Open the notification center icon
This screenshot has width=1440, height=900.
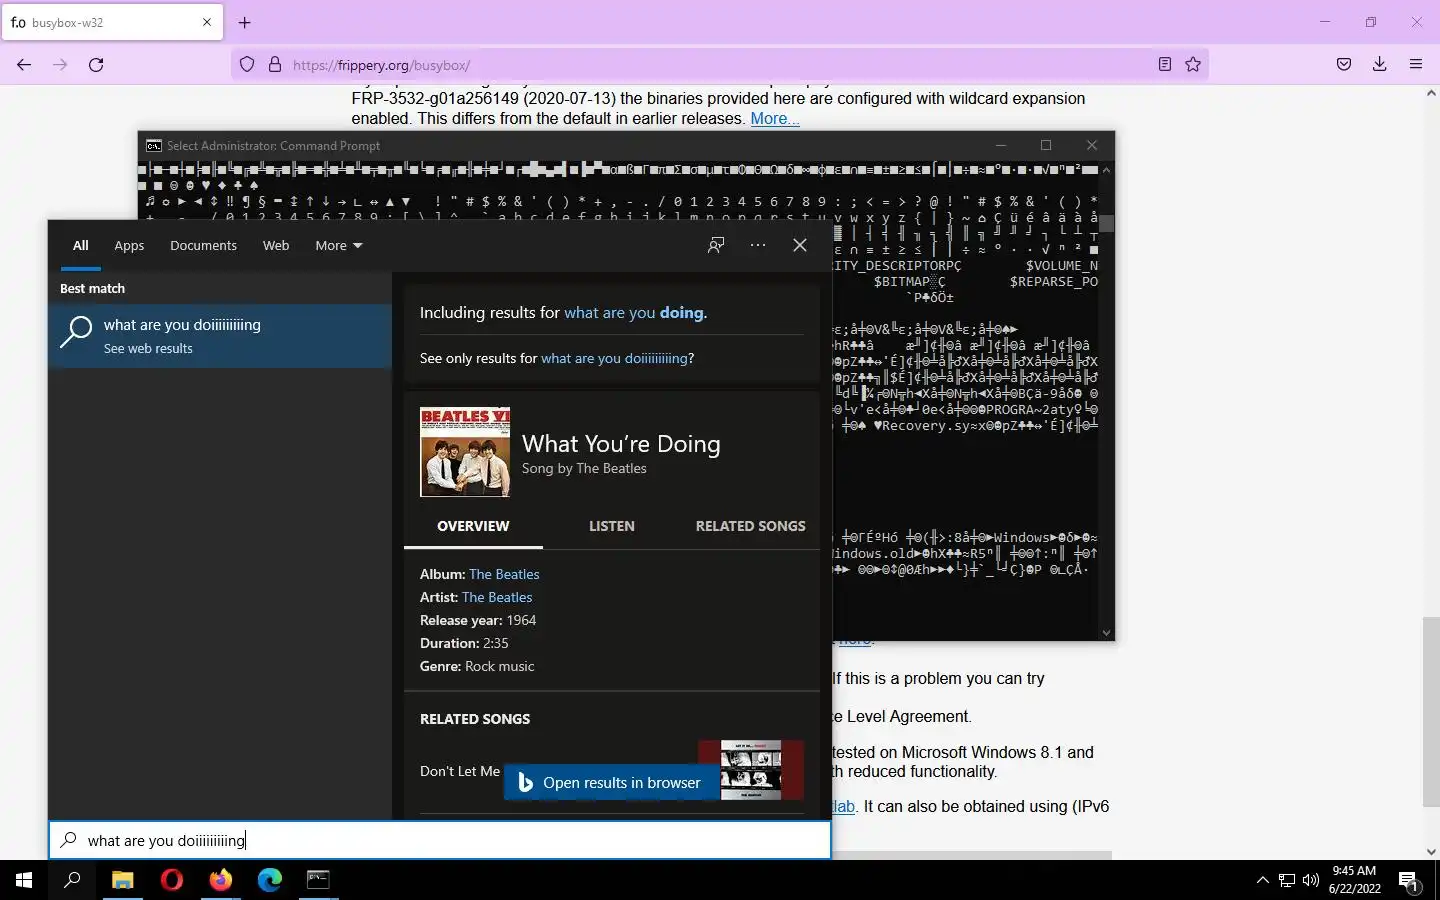pyautogui.click(x=1409, y=881)
